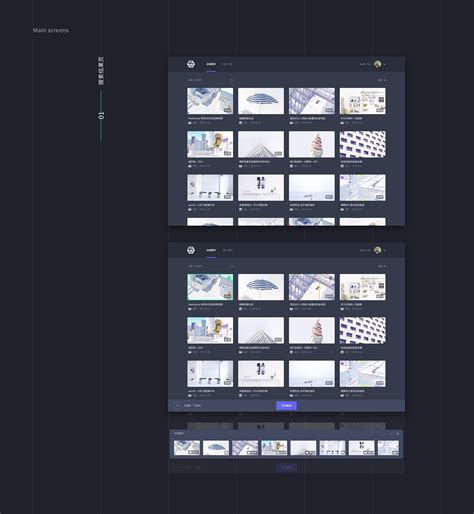Image resolution: width=474 pixels, height=514 pixels.
Task: Open the striped umbrella thumbnail in the upper screen
Action: pyautogui.click(x=261, y=101)
